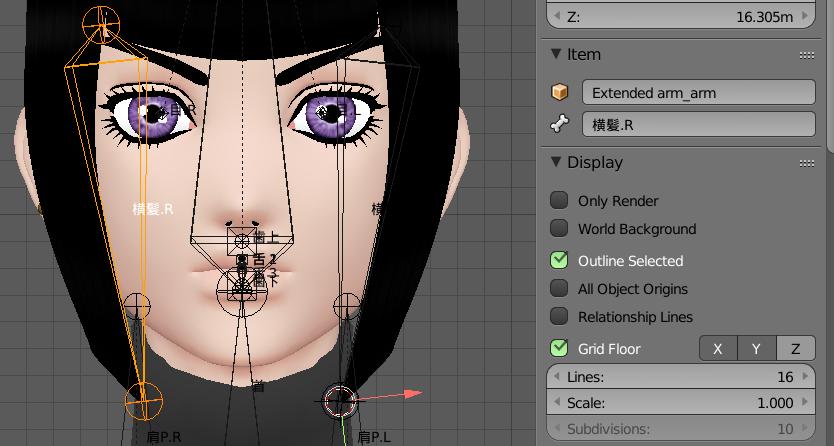This screenshot has height=446, width=834.
Task: Turn off the Grid Floor checkbox
Action: [559, 348]
